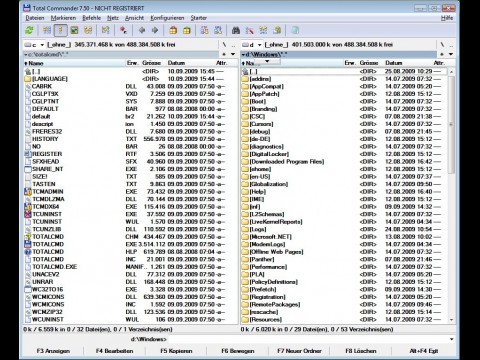
Task: Go back with the left arrow icon
Action: tap(142, 30)
